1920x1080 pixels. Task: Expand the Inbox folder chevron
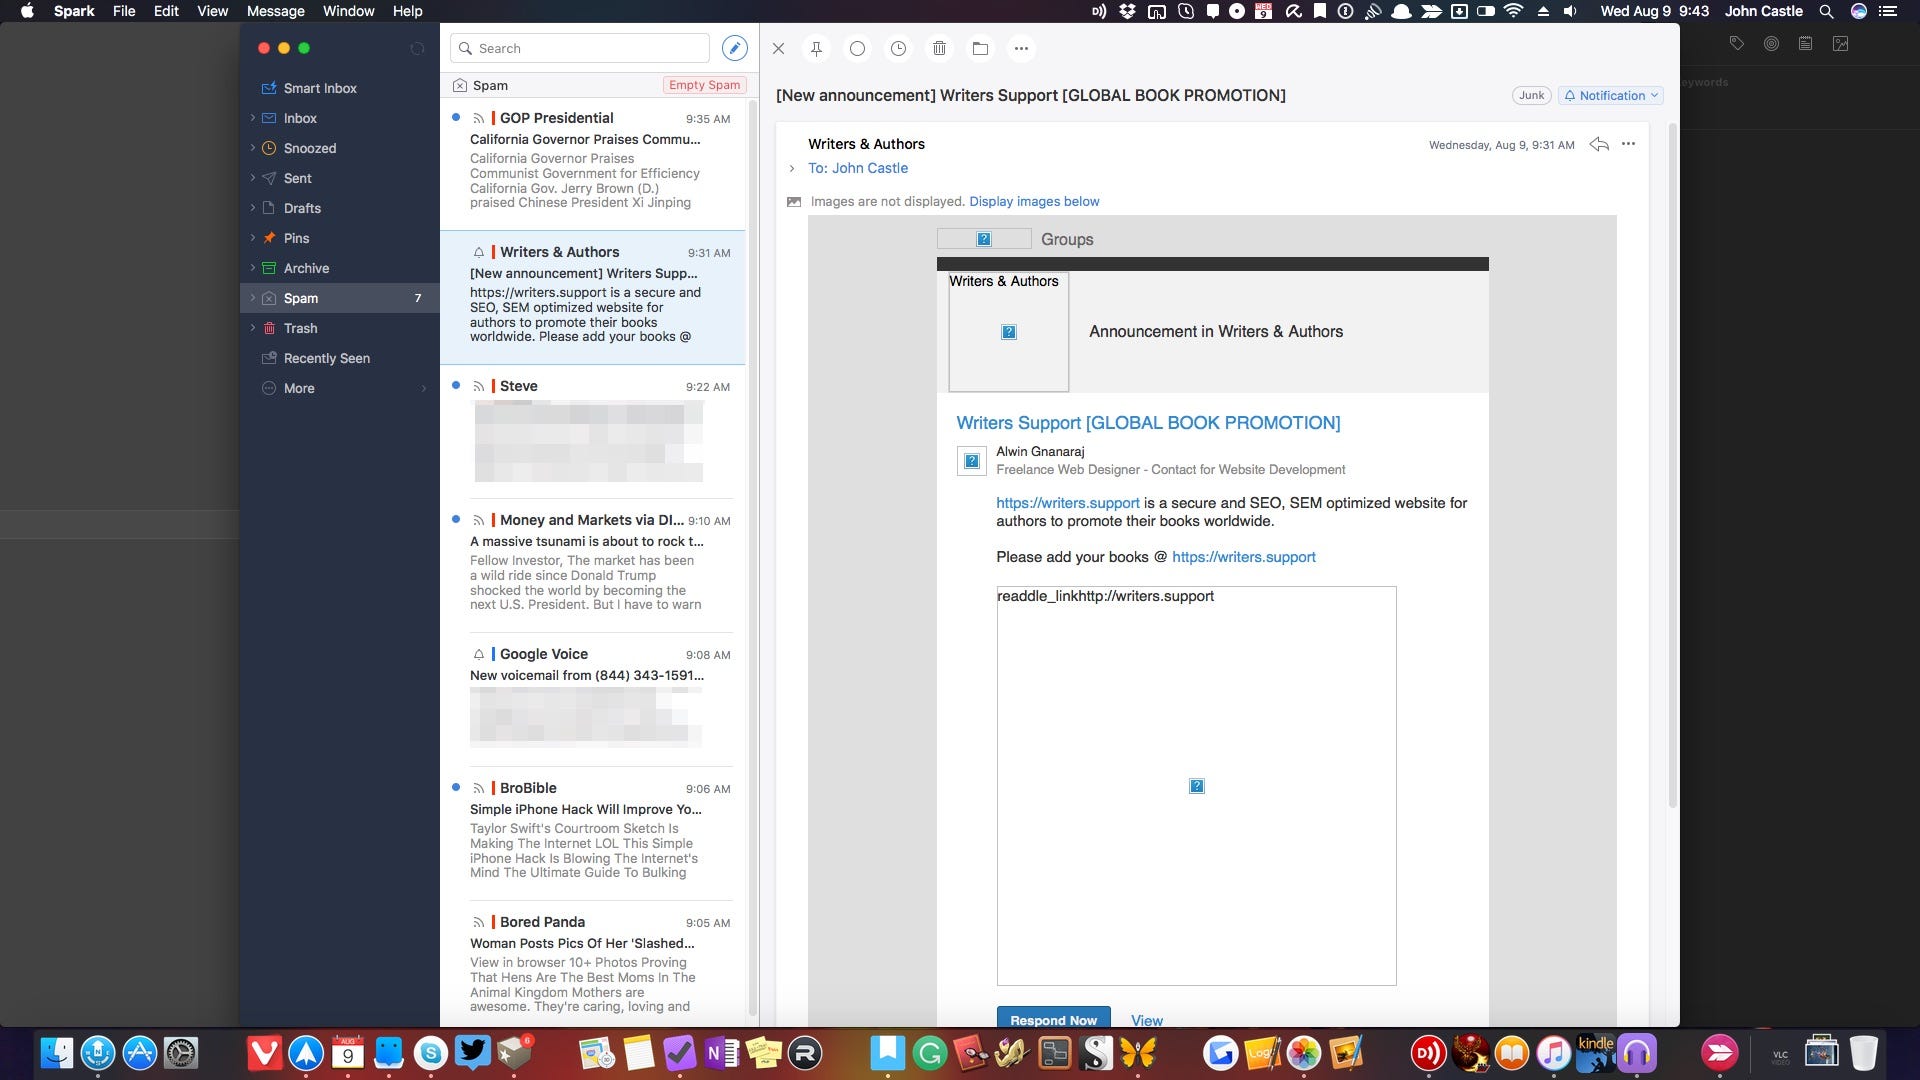tap(252, 118)
